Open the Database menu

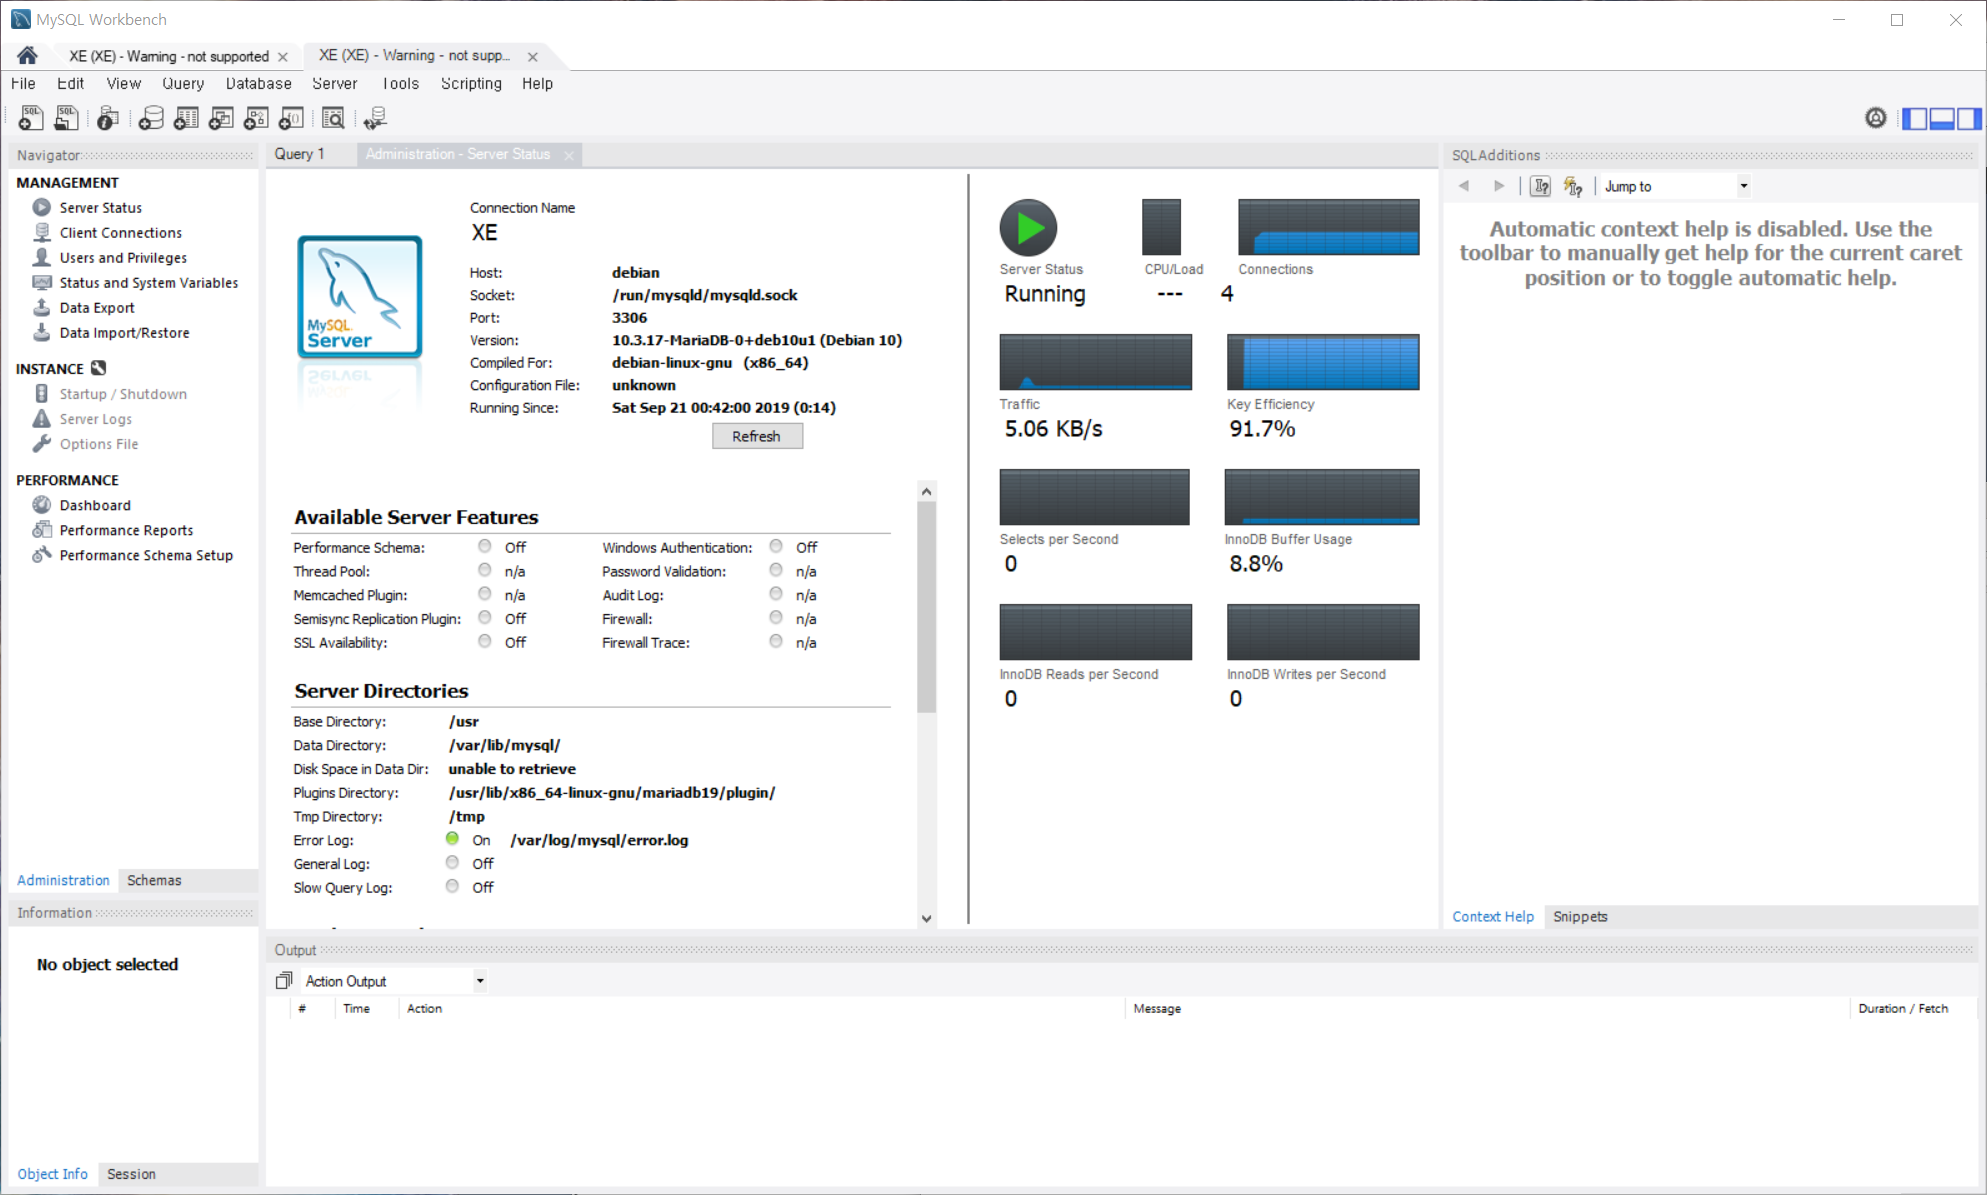pyautogui.click(x=258, y=83)
